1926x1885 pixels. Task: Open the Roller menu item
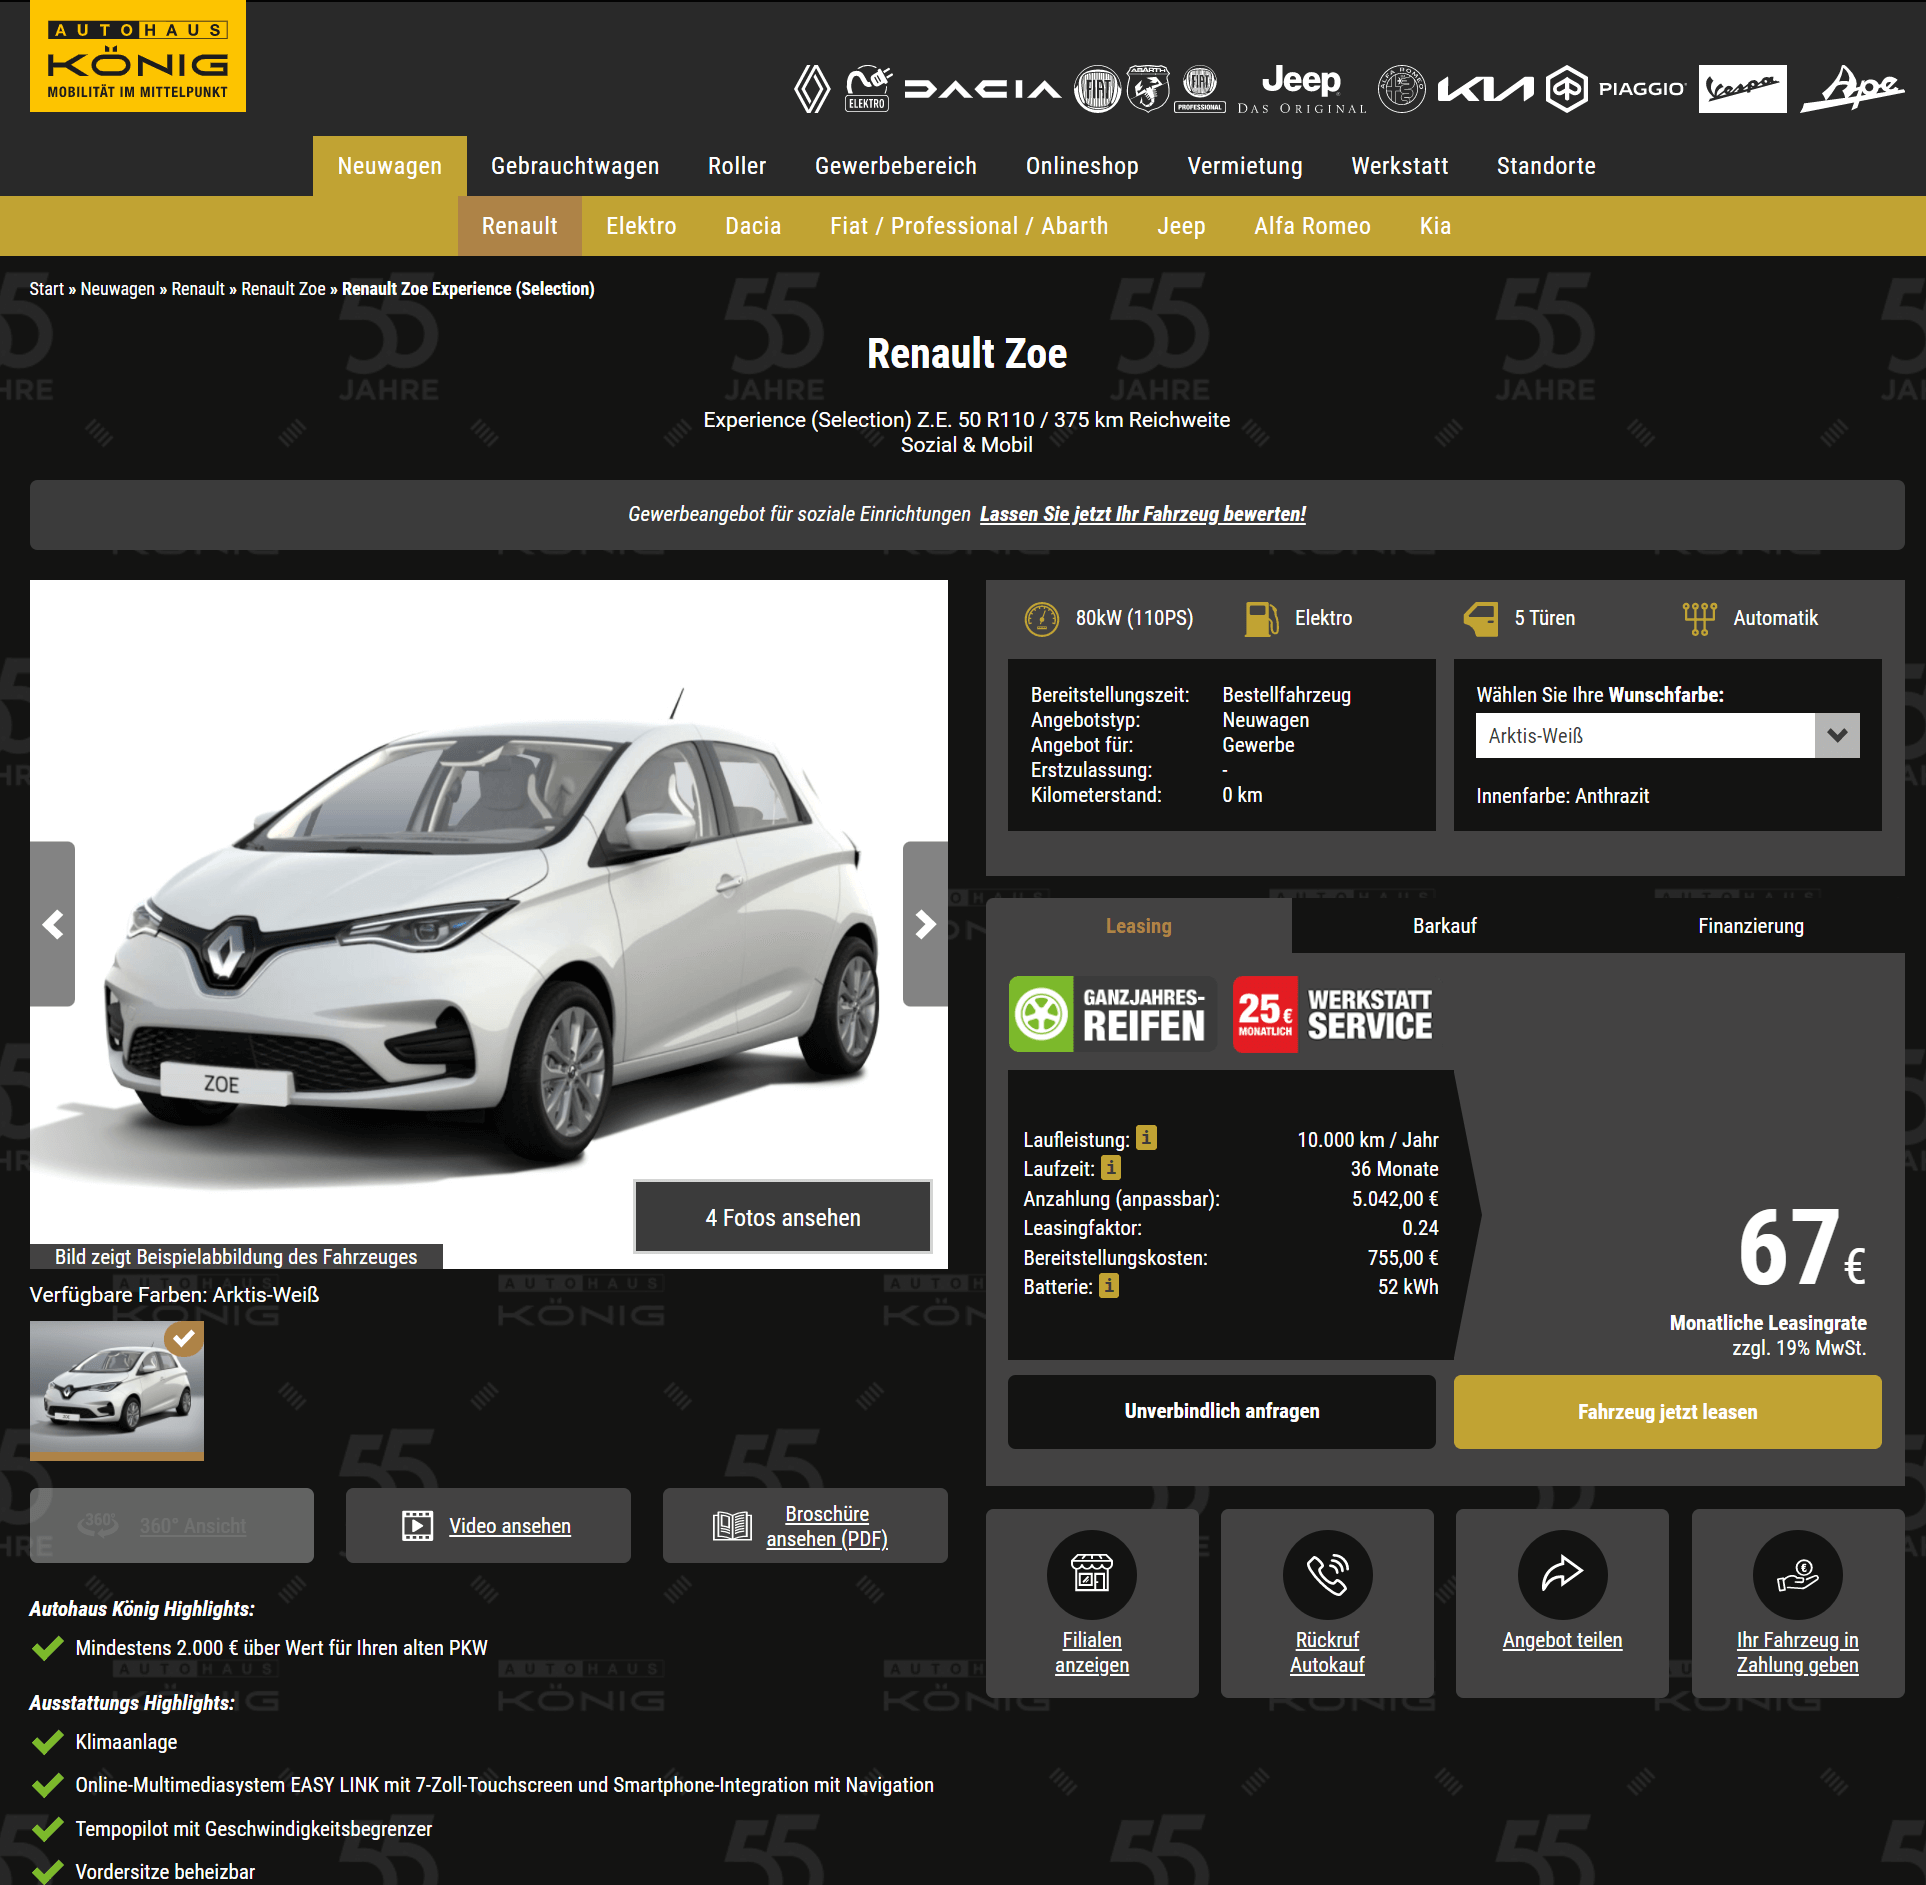coord(737,166)
